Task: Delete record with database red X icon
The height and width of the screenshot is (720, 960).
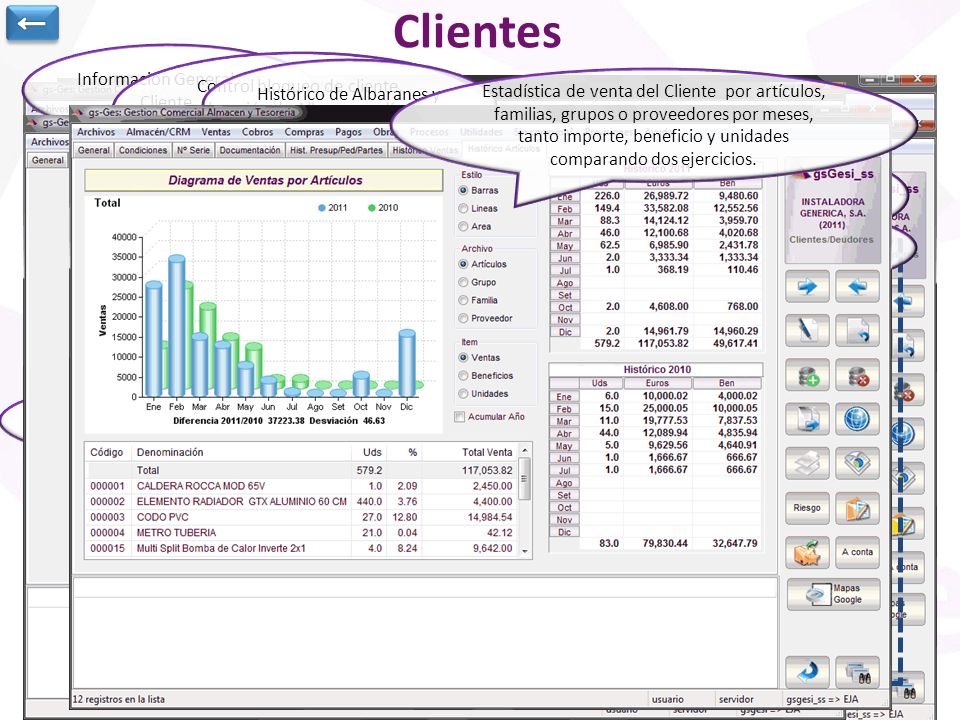Action: click(857, 375)
